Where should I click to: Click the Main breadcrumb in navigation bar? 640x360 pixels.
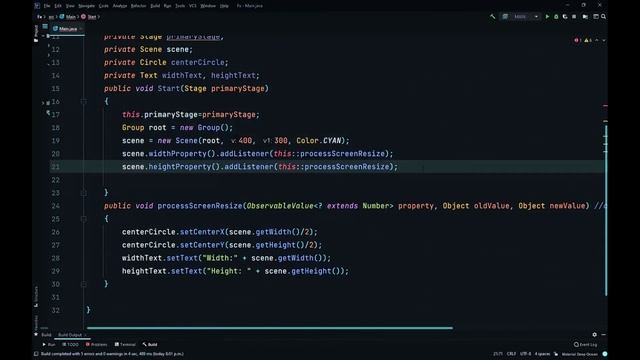coord(68,17)
